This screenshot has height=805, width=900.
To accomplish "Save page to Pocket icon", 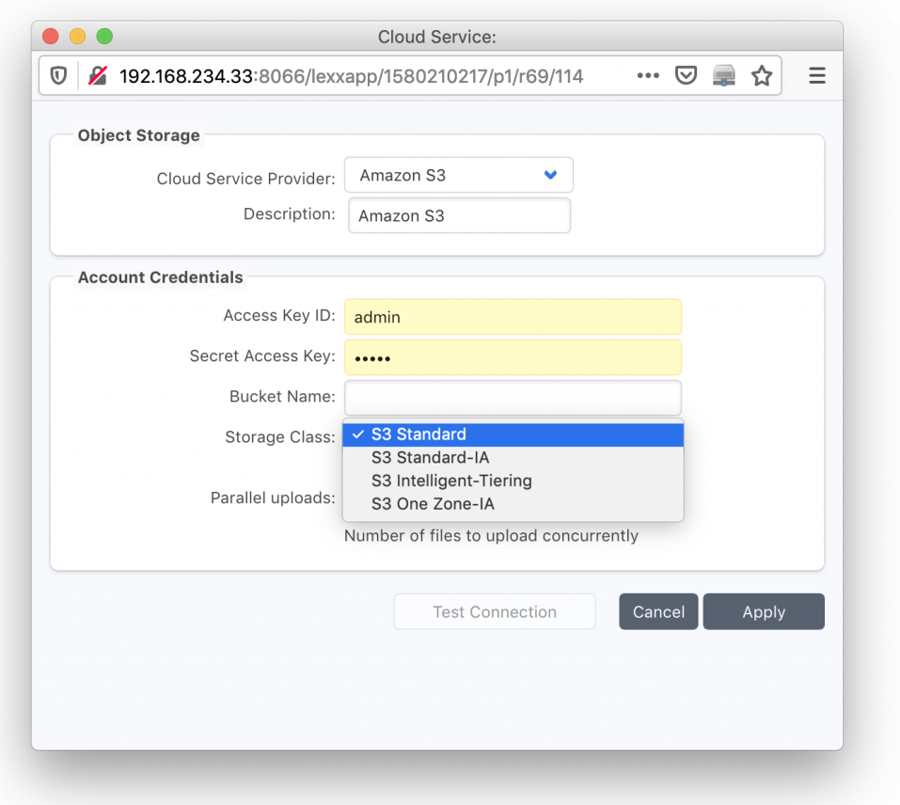I will 686,75.
